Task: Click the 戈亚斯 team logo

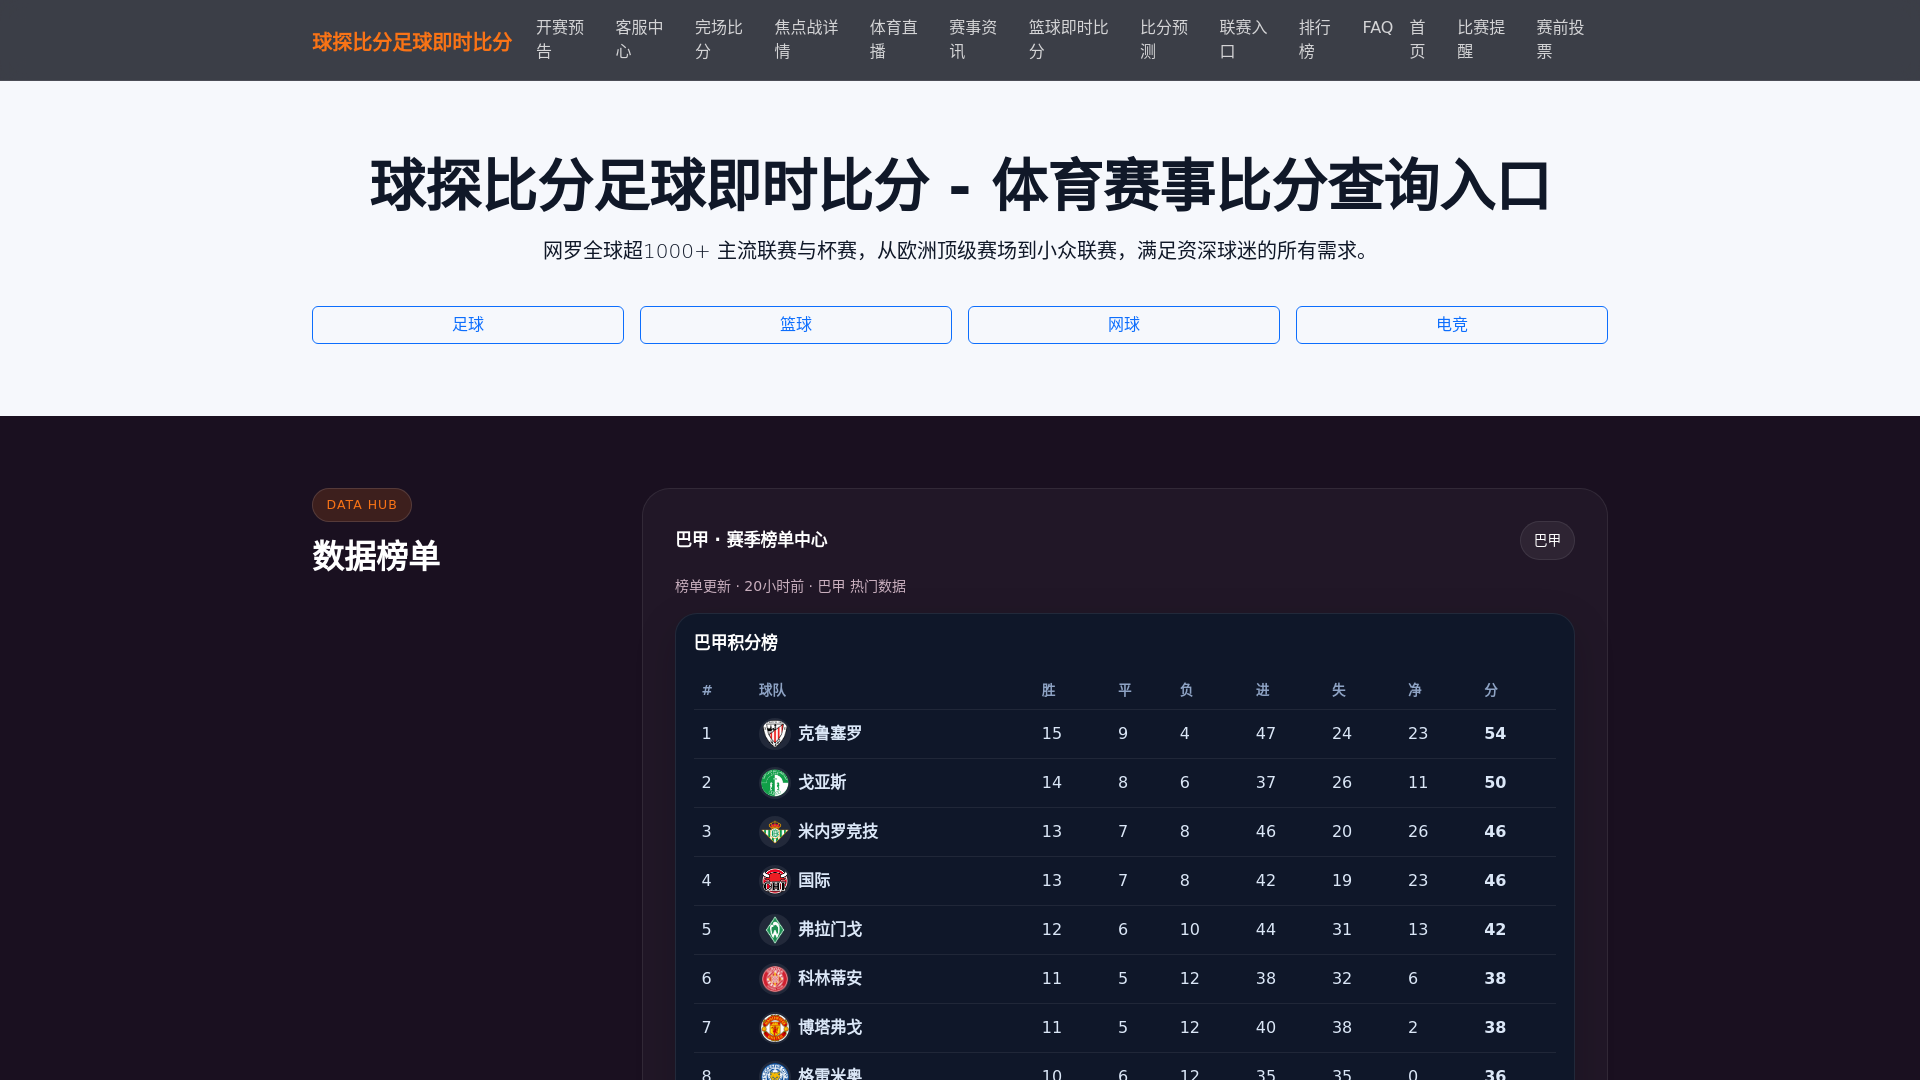Action: (x=775, y=783)
